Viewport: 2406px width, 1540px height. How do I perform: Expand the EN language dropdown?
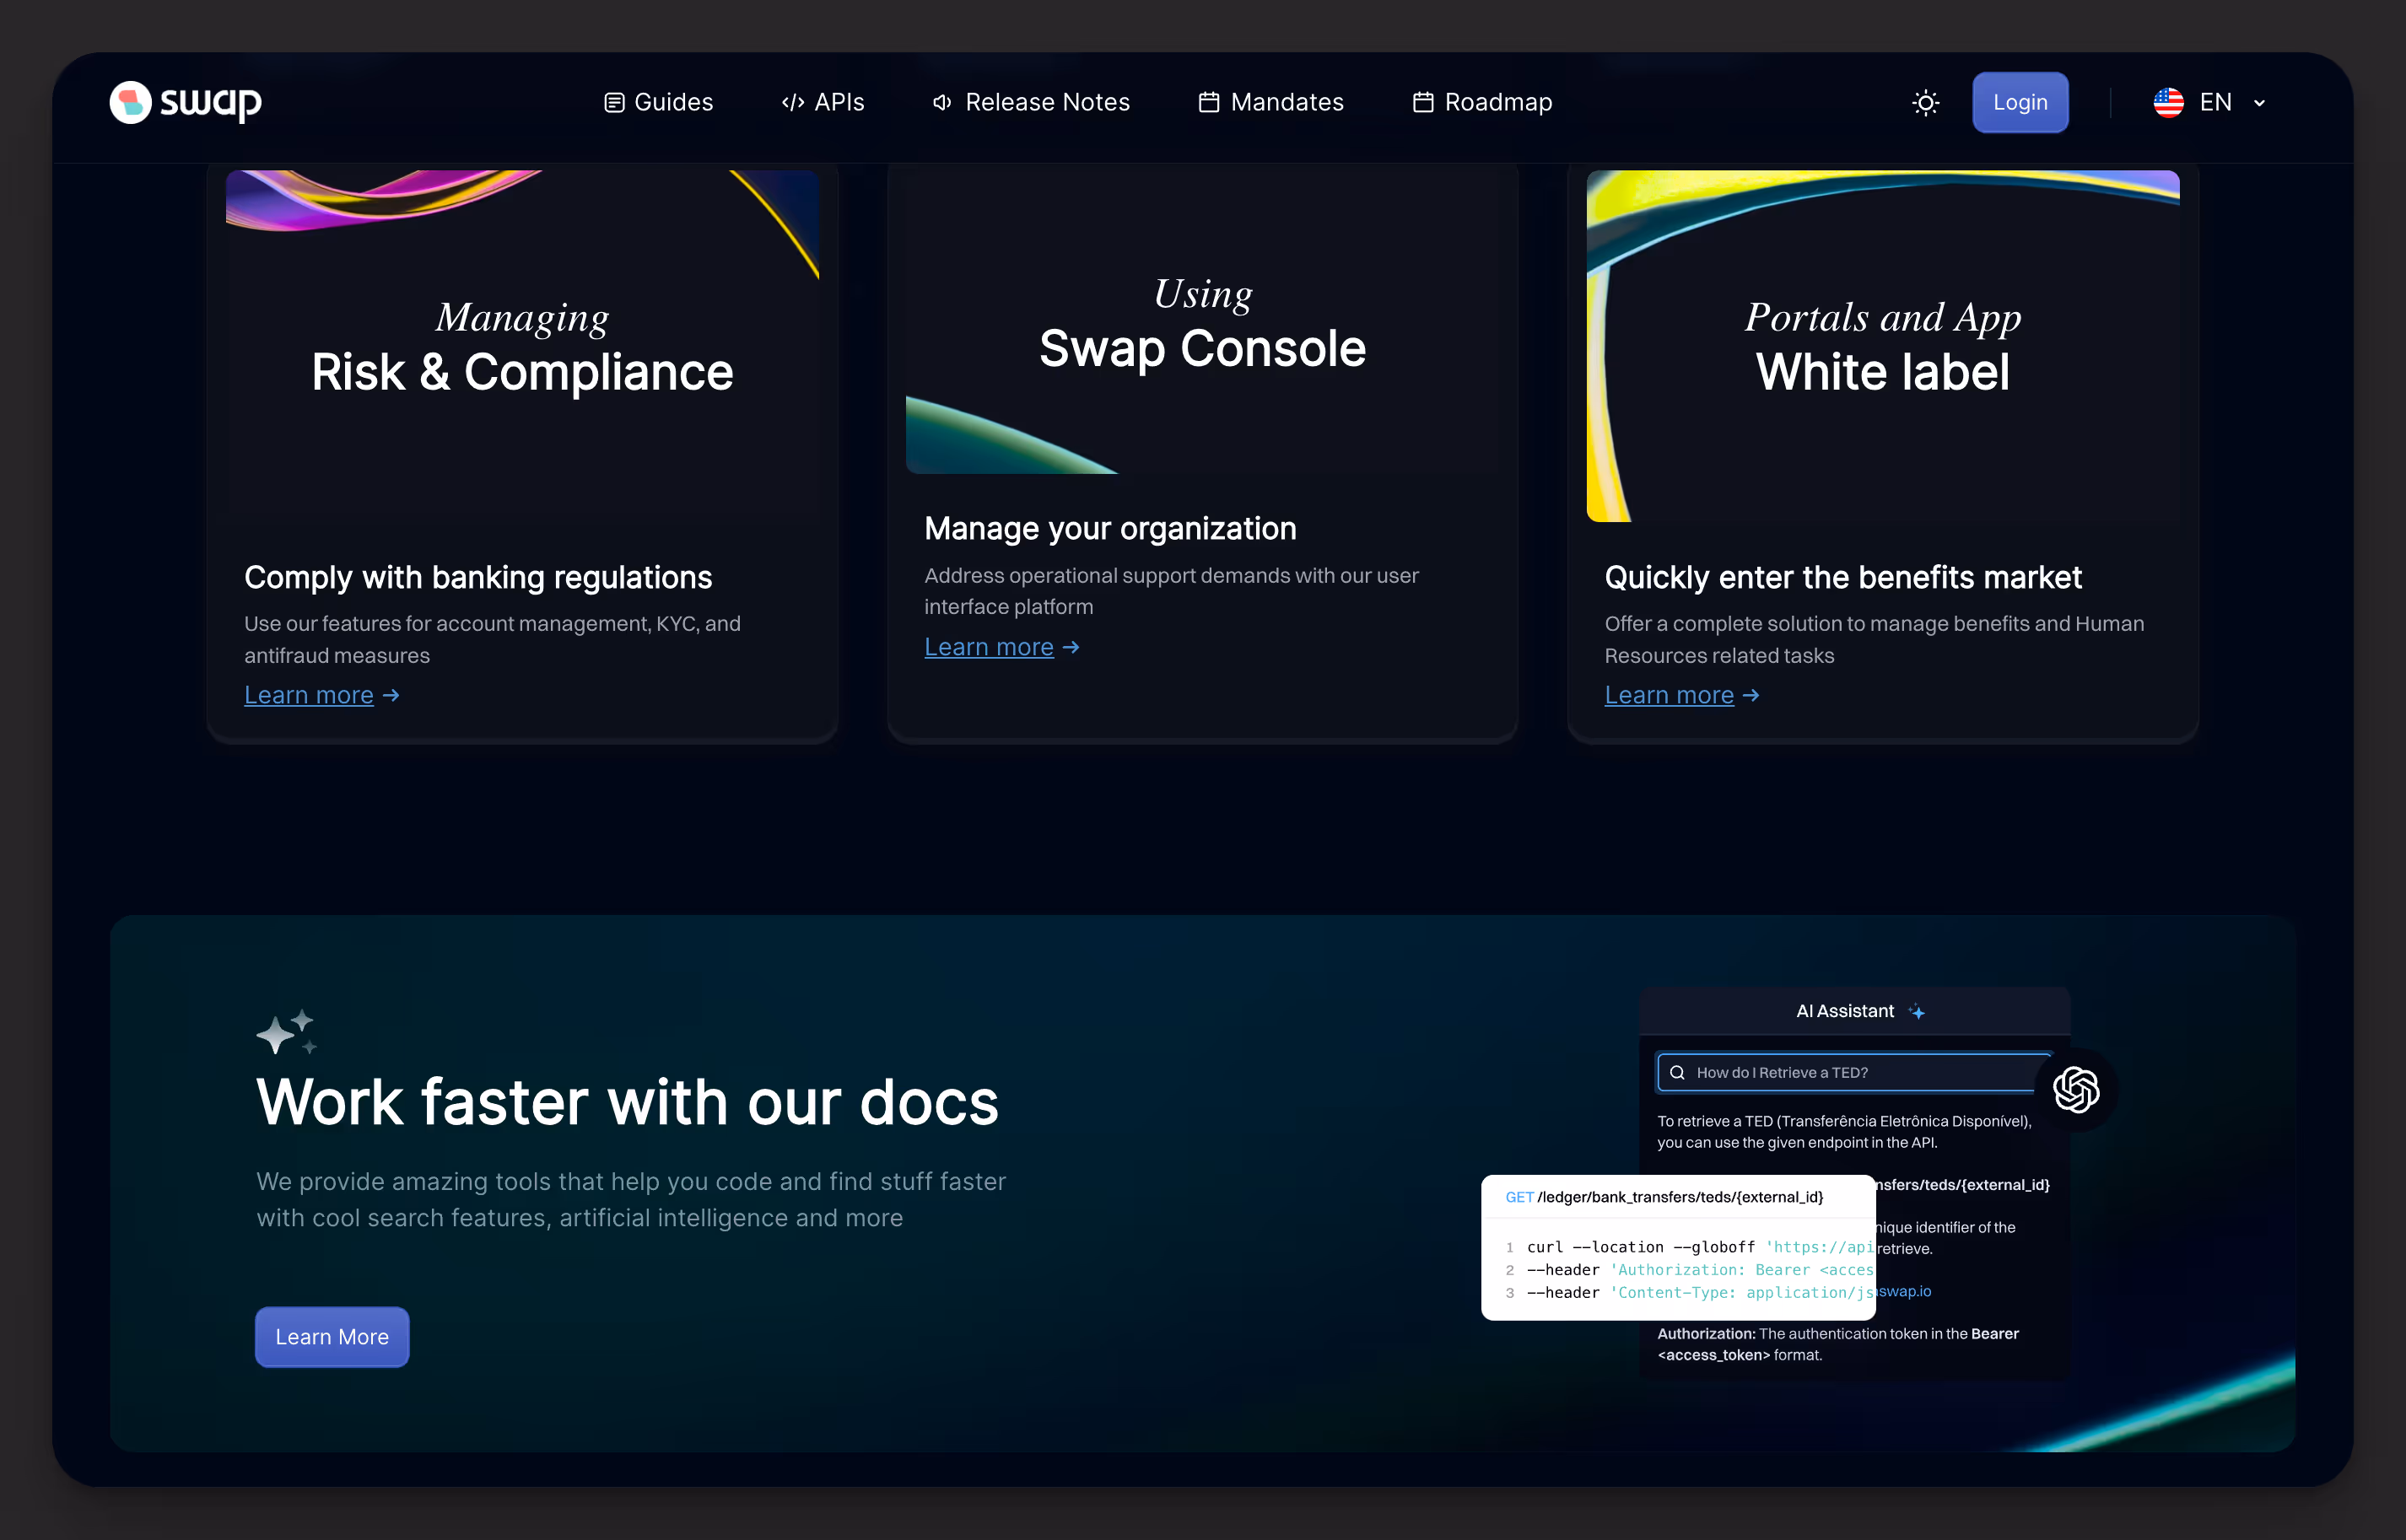click(2210, 102)
